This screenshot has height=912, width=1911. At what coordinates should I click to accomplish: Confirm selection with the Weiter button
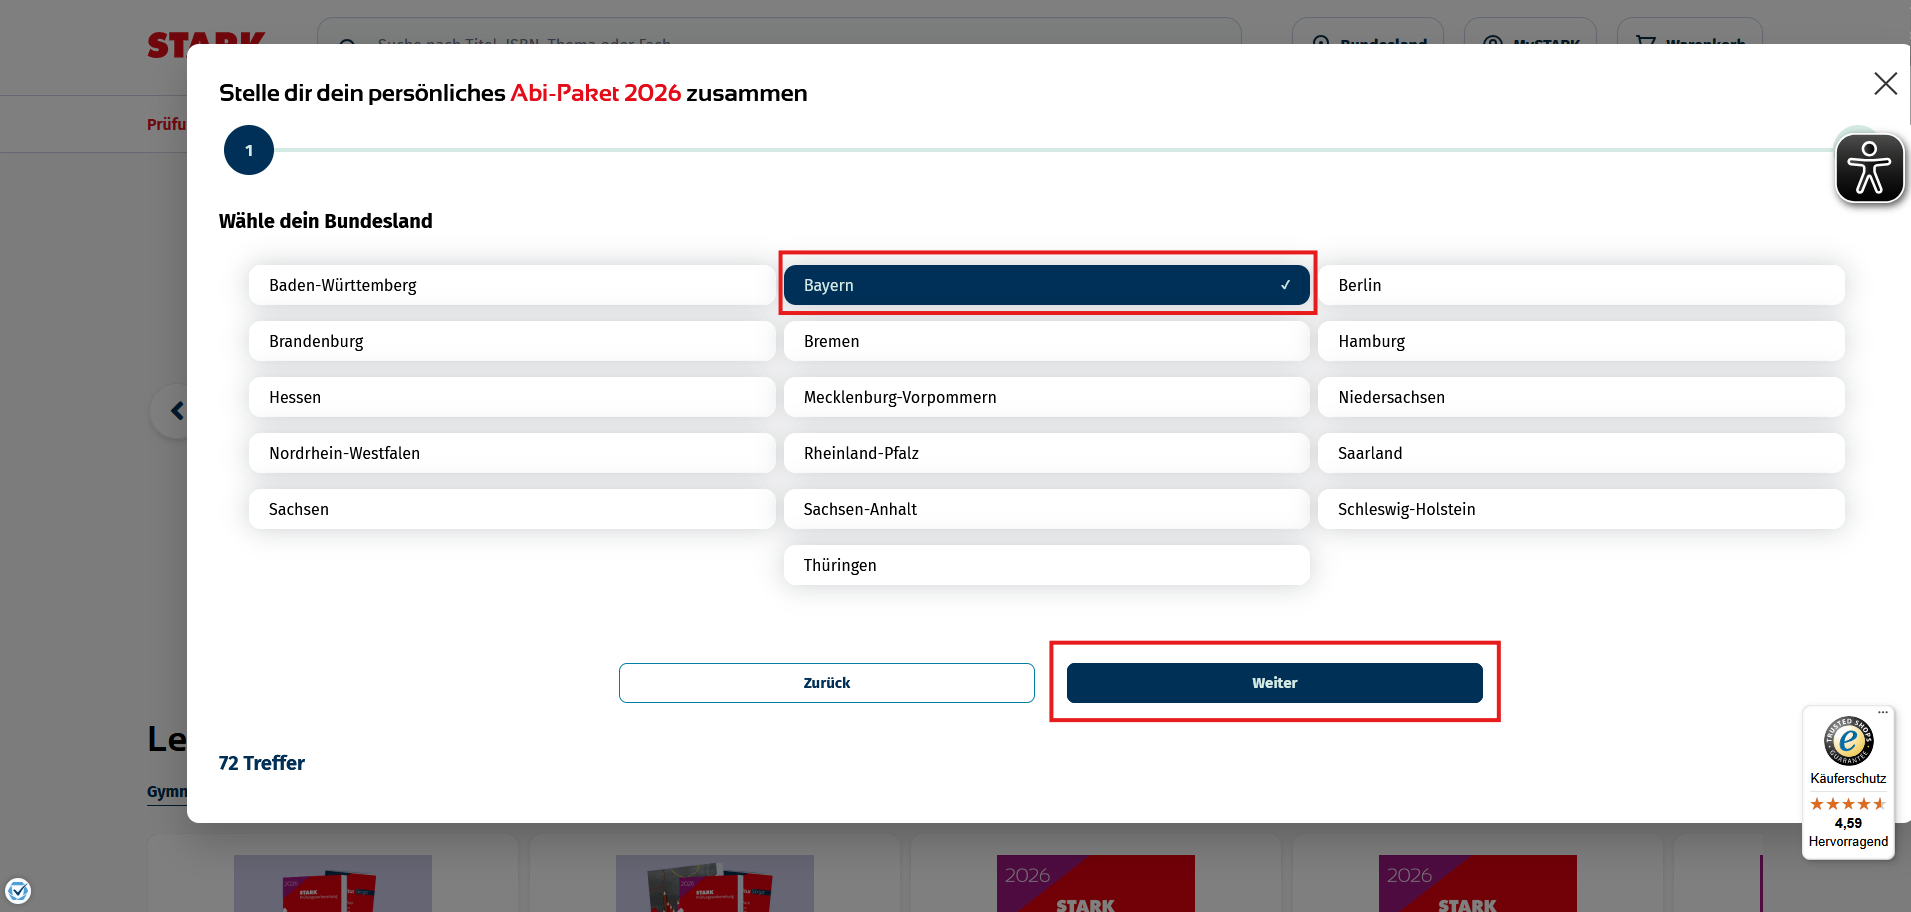coord(1274,683)
